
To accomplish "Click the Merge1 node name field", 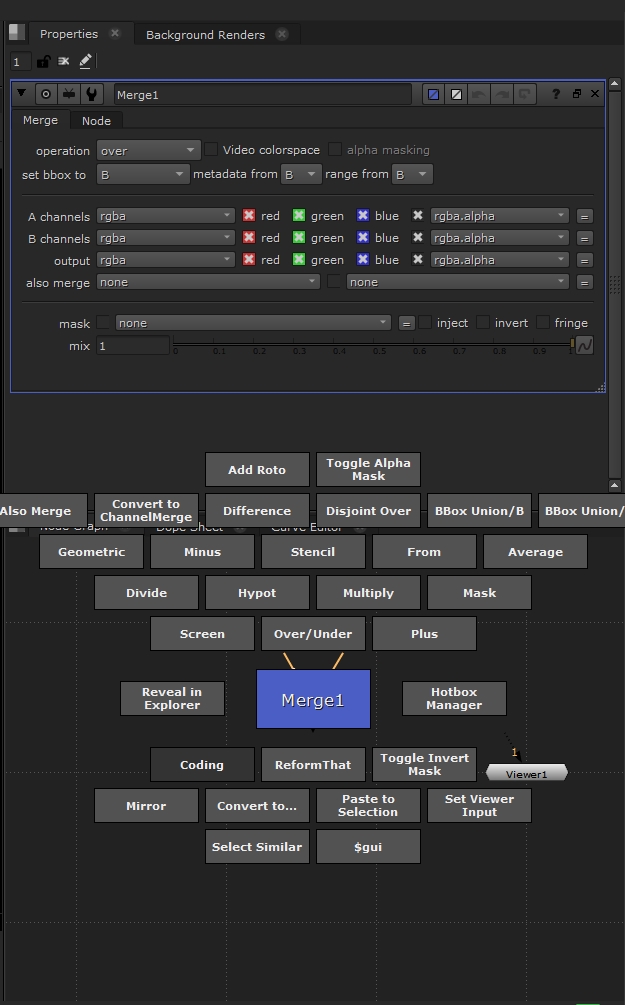I will (x=262, y=95).
